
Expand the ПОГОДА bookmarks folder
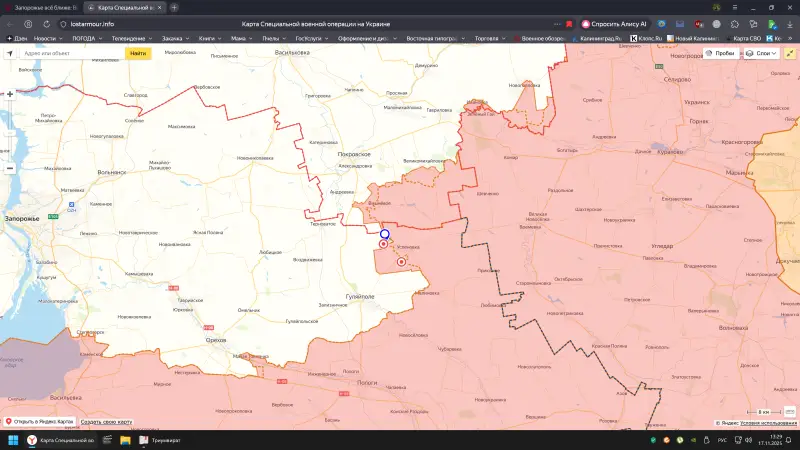(85, 38)
